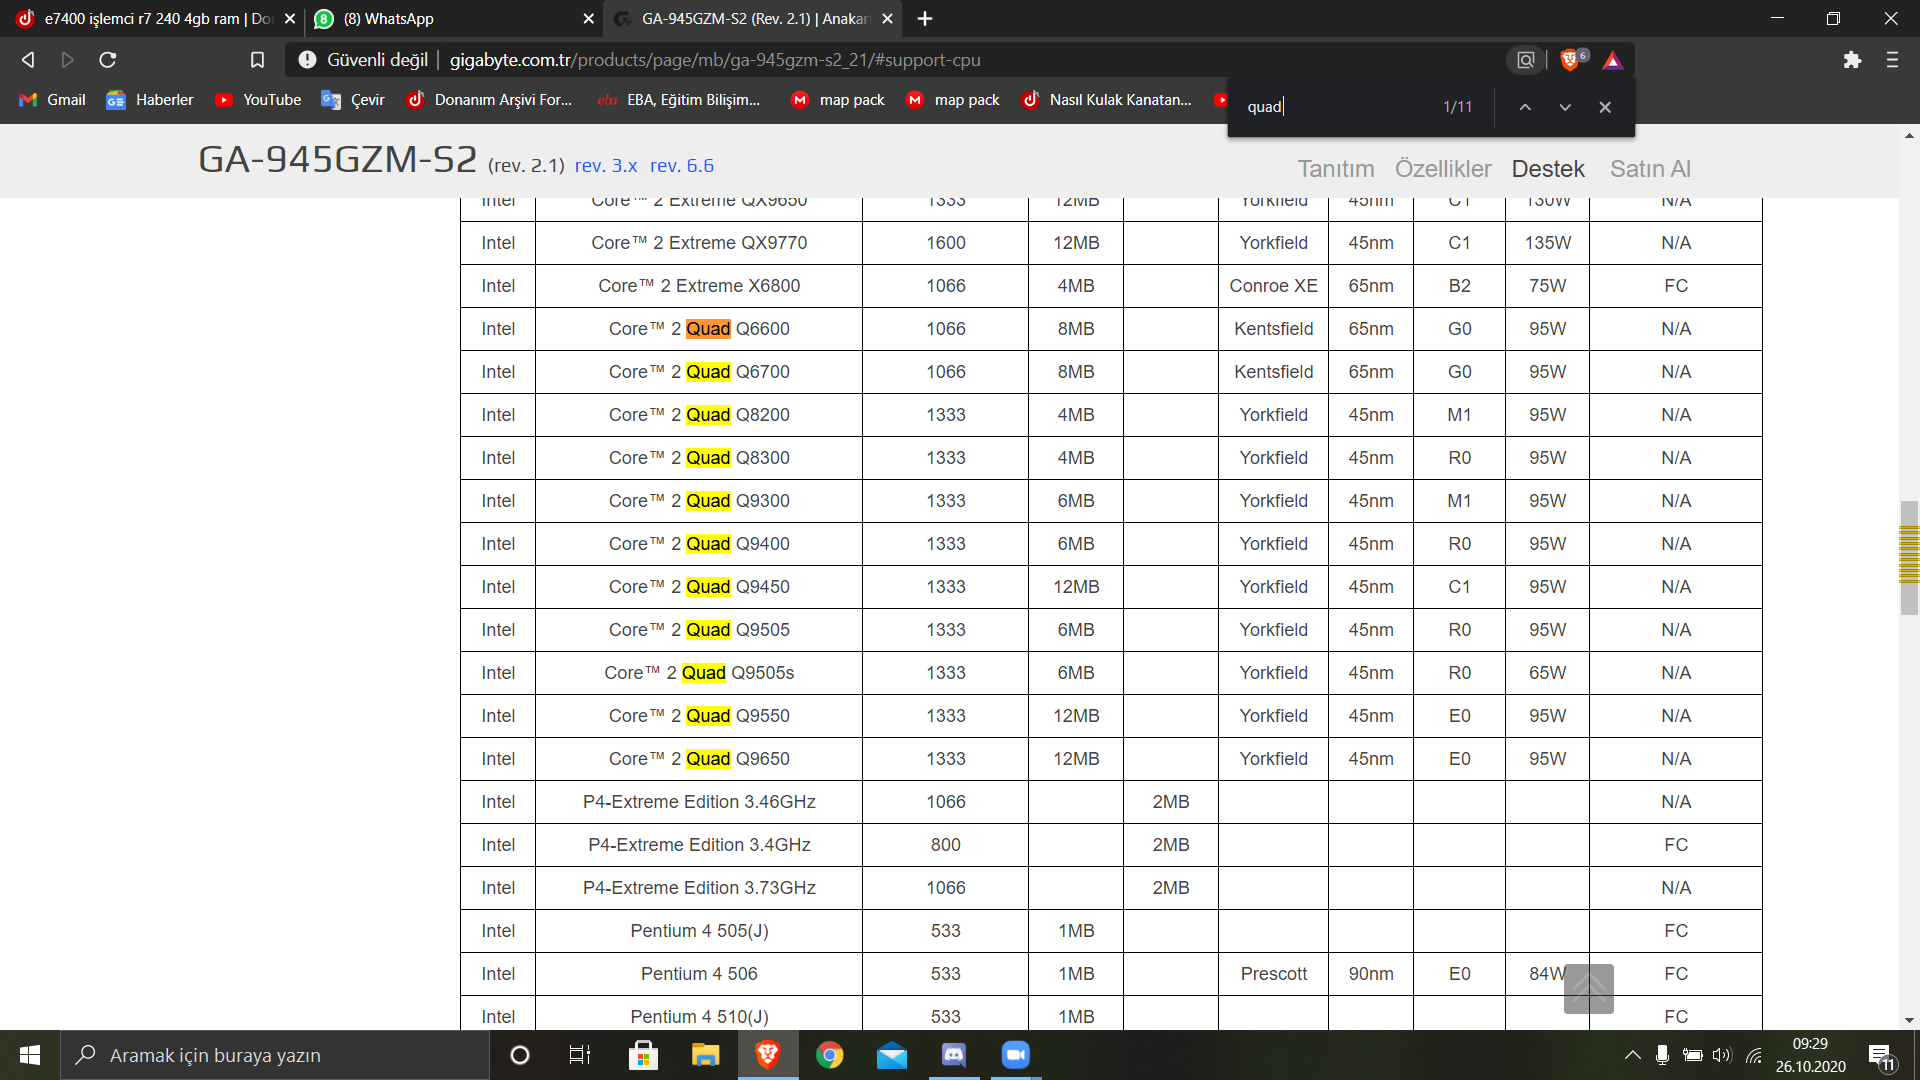Click the Core 2 Quad Q9505s cell
Viewport: 1920px width, 1080px height.
pos(699,673)
